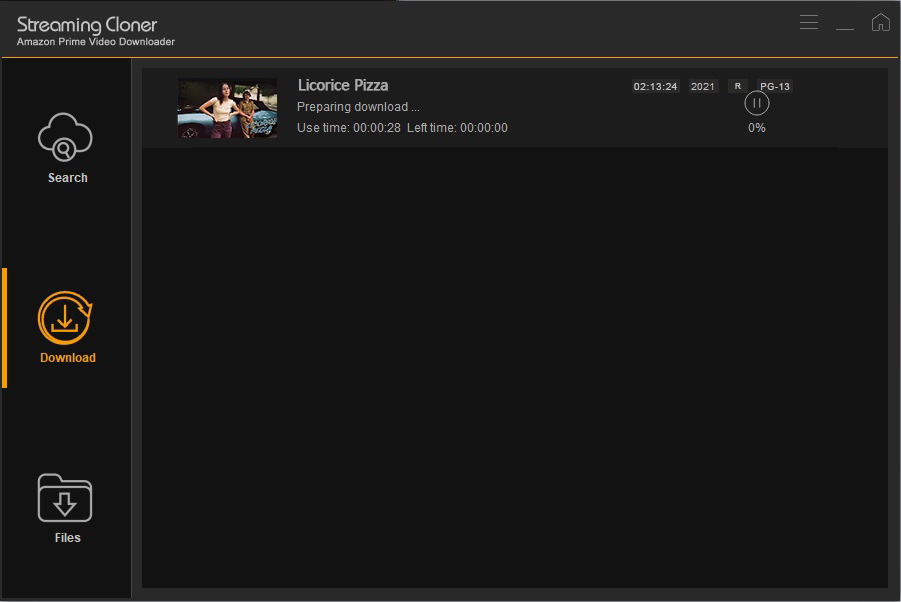
Task: Click the Search label in sidebar
Action: pos(68,177)
